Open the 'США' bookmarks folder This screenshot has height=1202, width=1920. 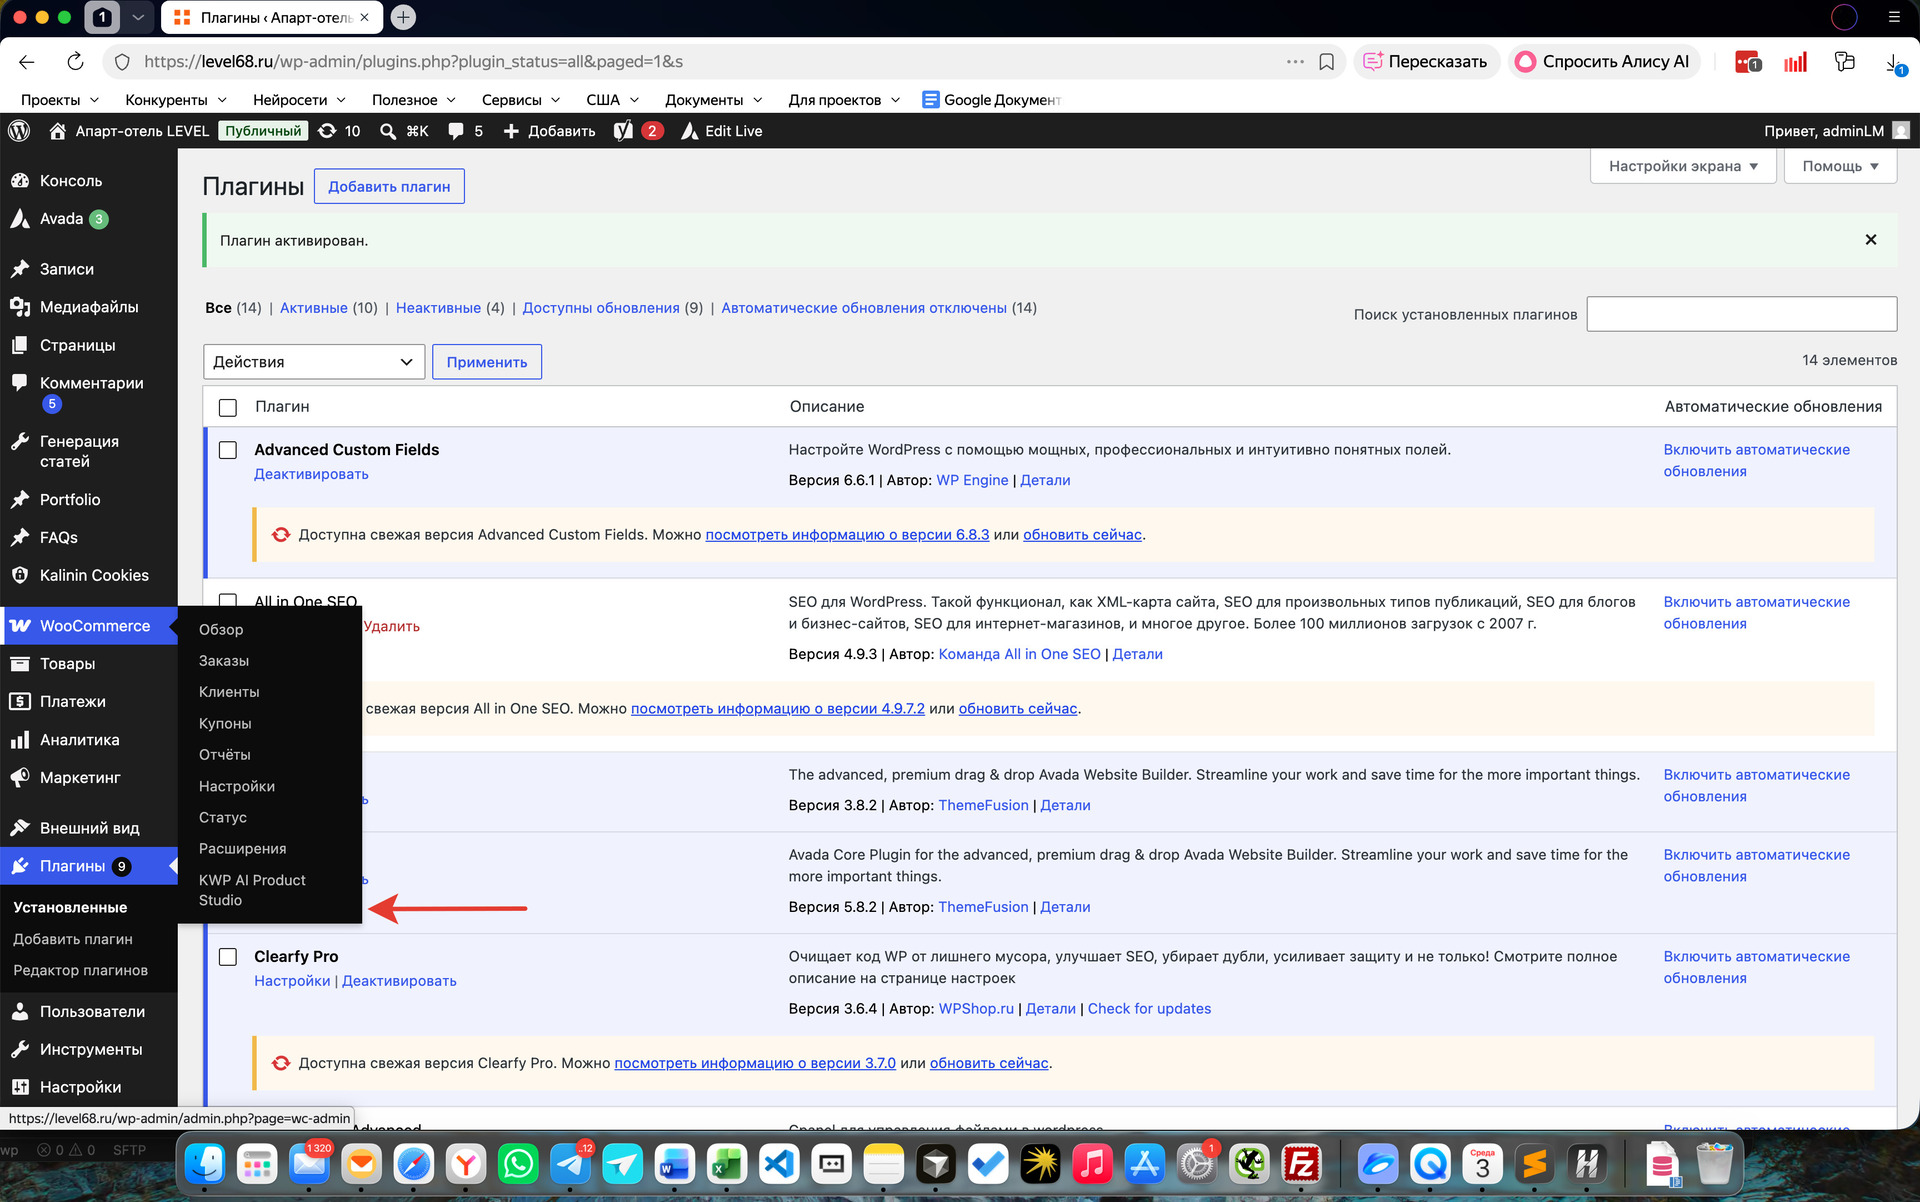(x=612, y=100)
